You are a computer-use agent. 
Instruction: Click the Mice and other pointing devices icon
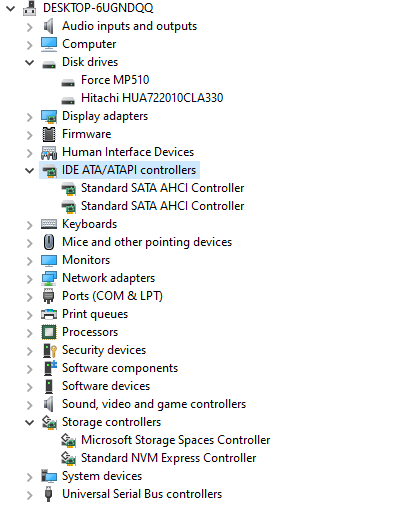click(49, 242)
